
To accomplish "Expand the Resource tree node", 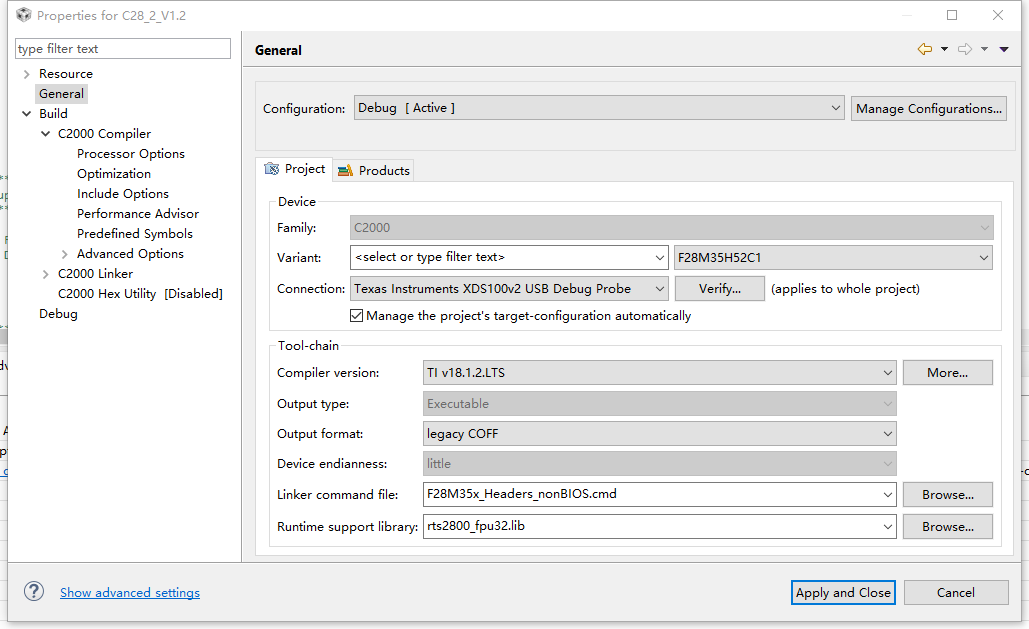I will (26, 74).
